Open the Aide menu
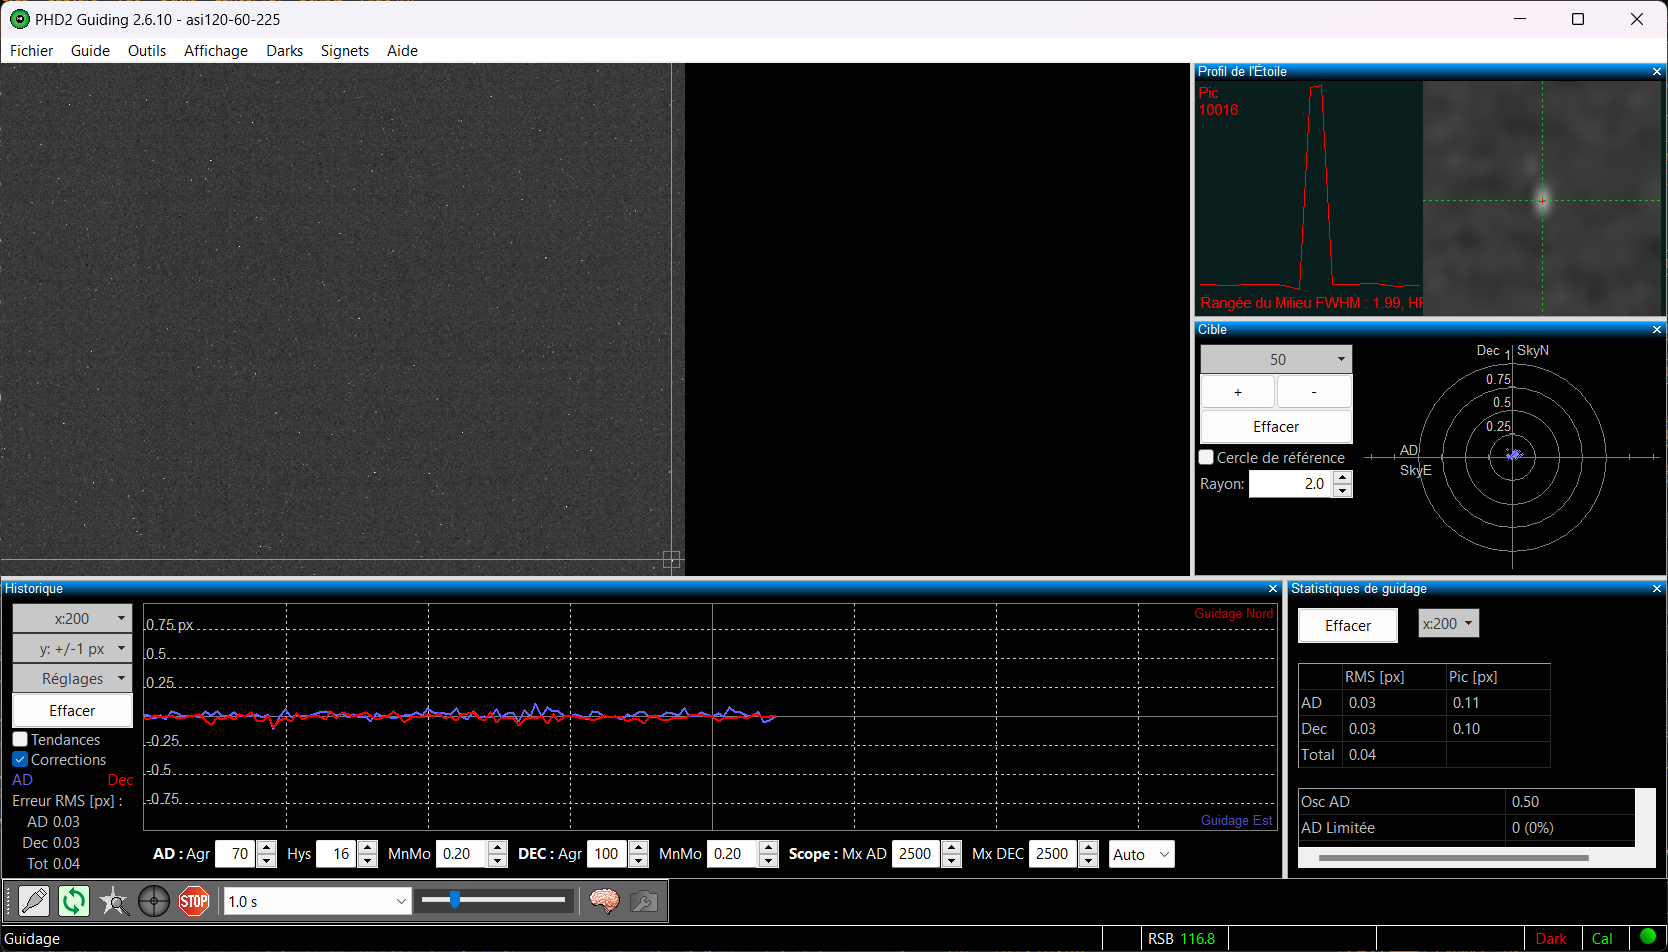The image size is (1668, 952). [402, 51]
